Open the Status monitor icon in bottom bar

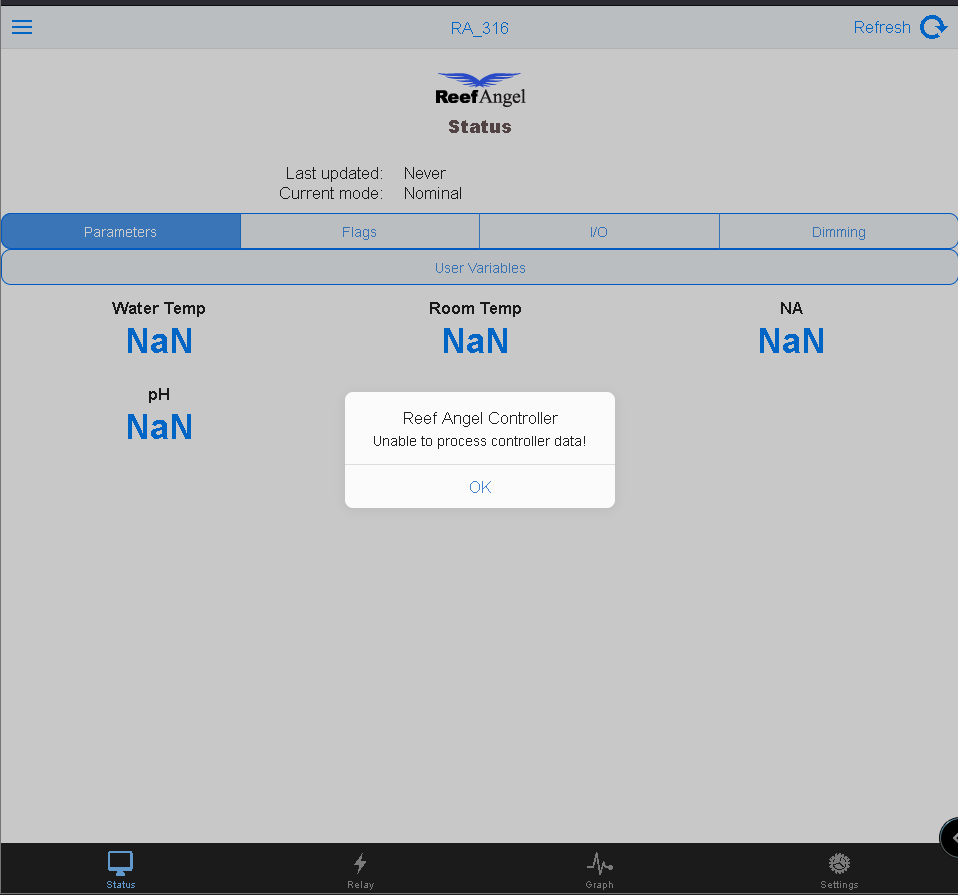(x=120, y=864)
